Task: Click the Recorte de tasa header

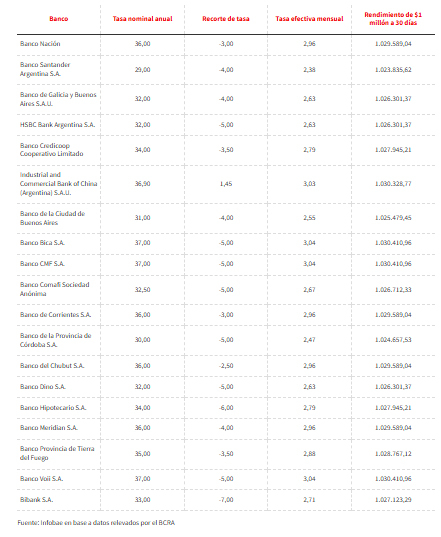Action: [x=226, y=19]
